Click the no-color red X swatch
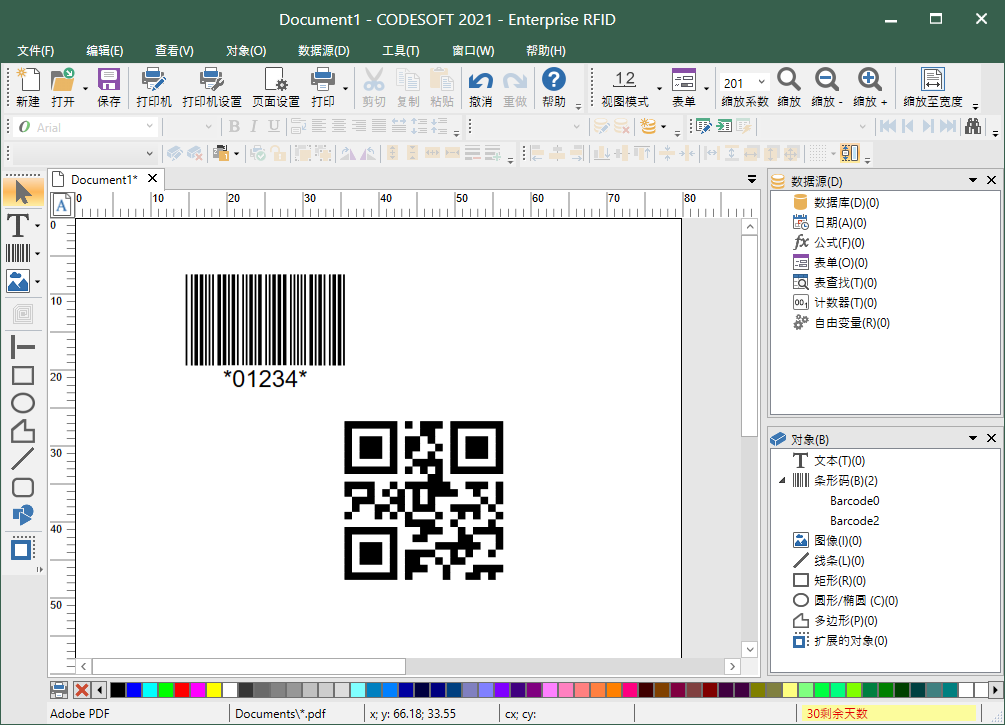This screenshot has height=725, width=1005. click(x=82, y=690)
